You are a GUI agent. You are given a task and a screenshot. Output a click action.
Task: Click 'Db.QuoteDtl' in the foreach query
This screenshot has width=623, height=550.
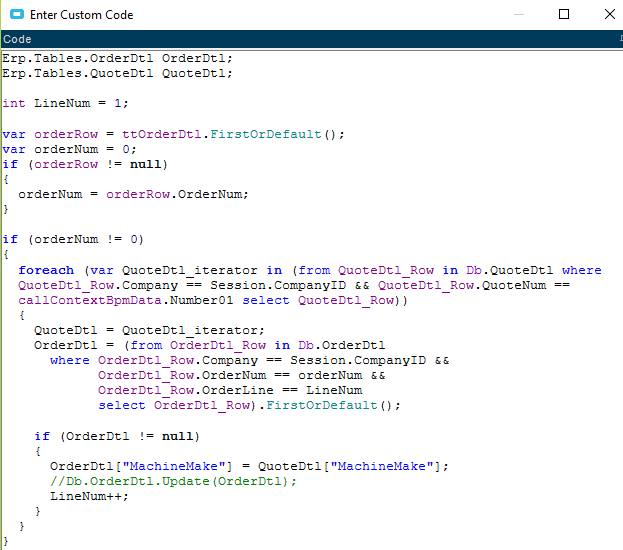click(x=509, y=270)
